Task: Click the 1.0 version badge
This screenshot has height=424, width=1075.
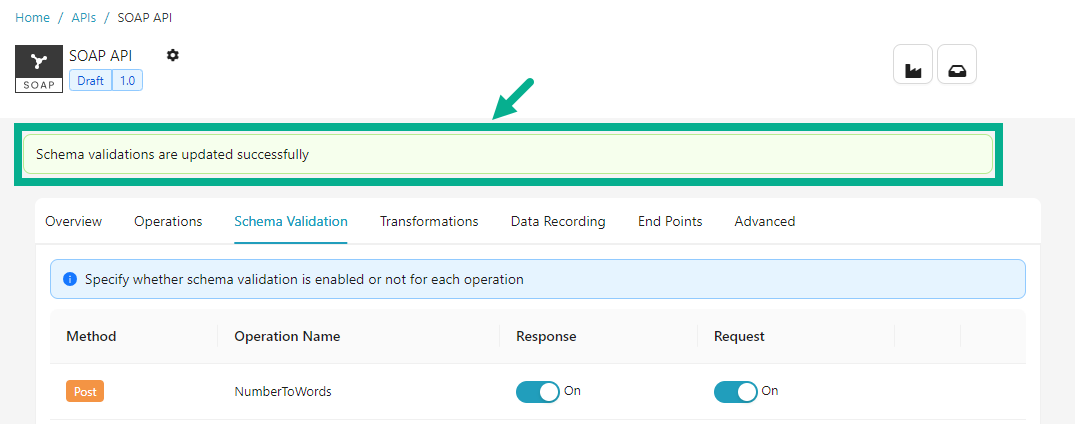Action: tap(127, 80)
